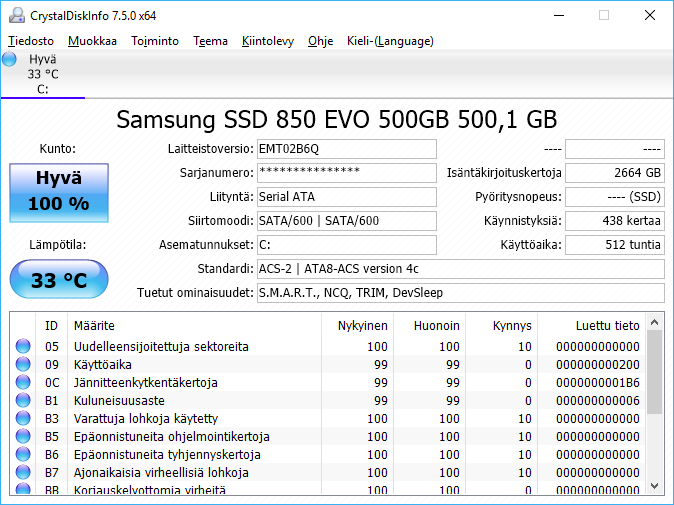Click the Käyttöaika value 512 tuntia
The image size is (674, 505).
(x=615, y=245)
